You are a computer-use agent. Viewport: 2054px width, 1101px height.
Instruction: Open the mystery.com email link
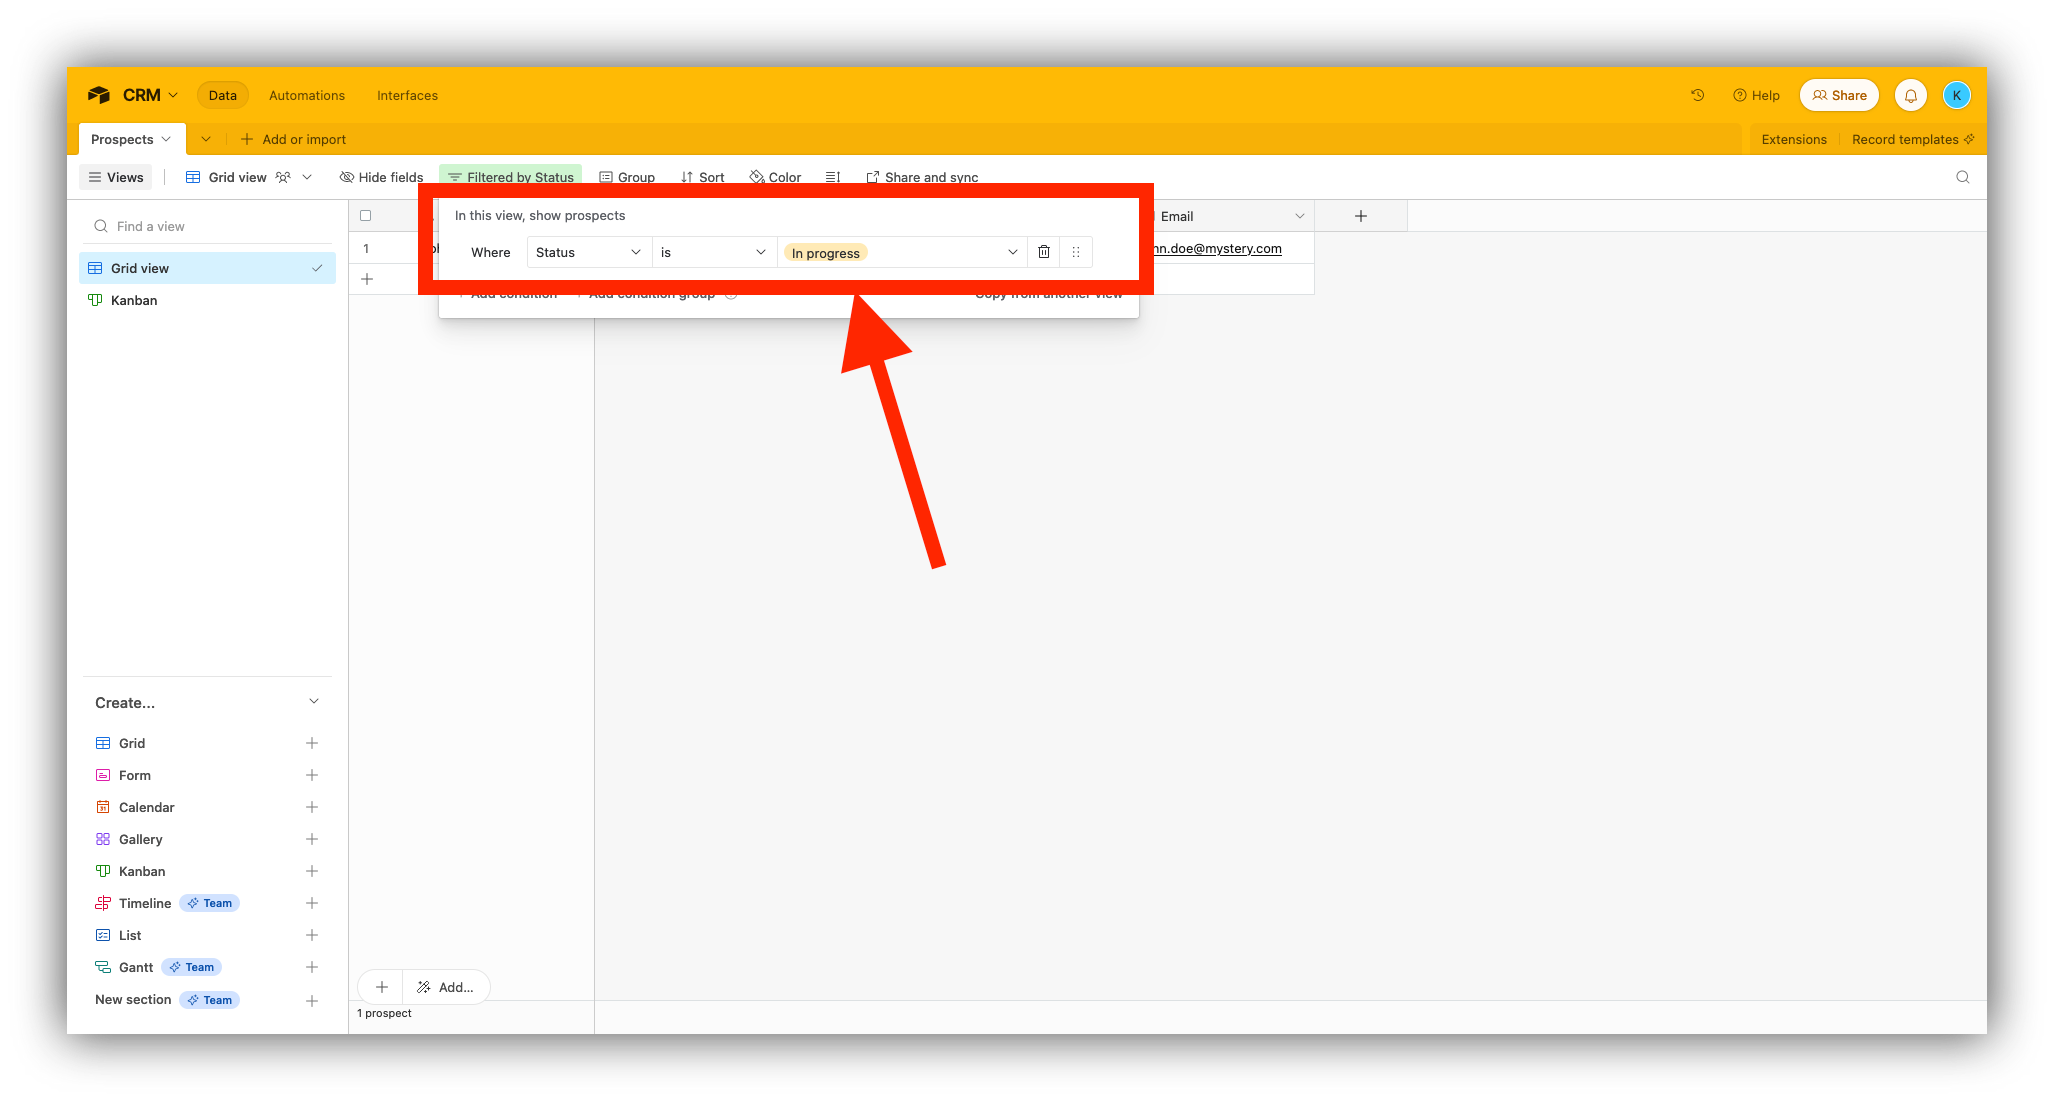click(1217, 248)
